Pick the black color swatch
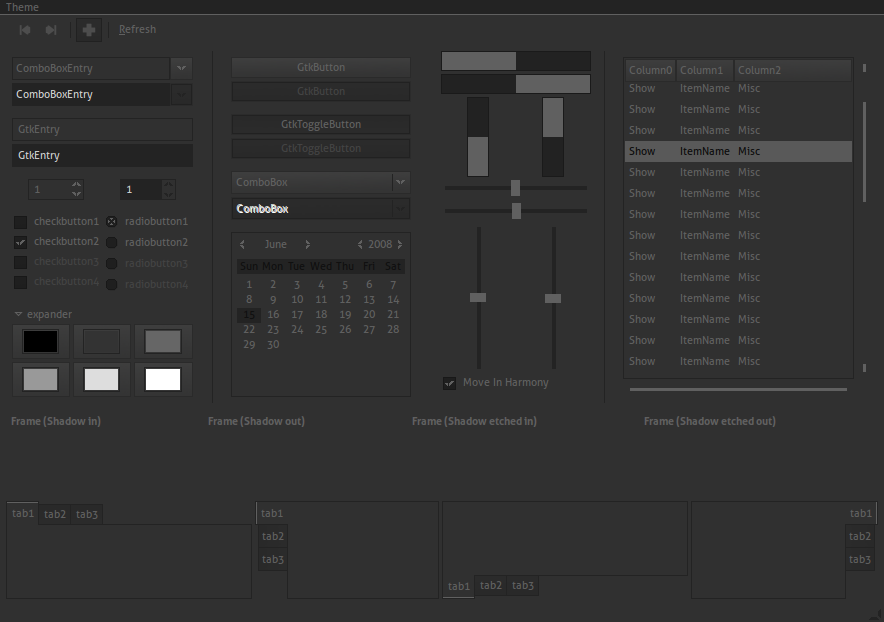Viewport: 884px width, 622px height. (41, 342)
